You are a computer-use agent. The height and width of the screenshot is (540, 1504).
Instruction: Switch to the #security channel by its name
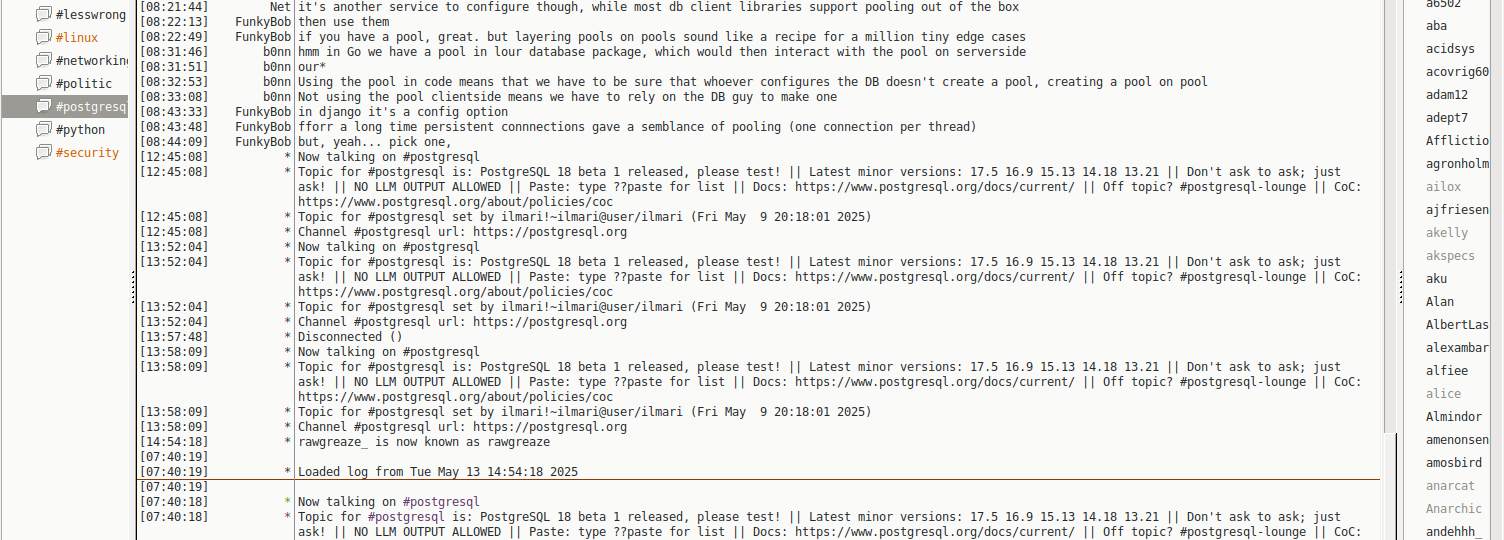pyautogui.click(x=87, y=153)
